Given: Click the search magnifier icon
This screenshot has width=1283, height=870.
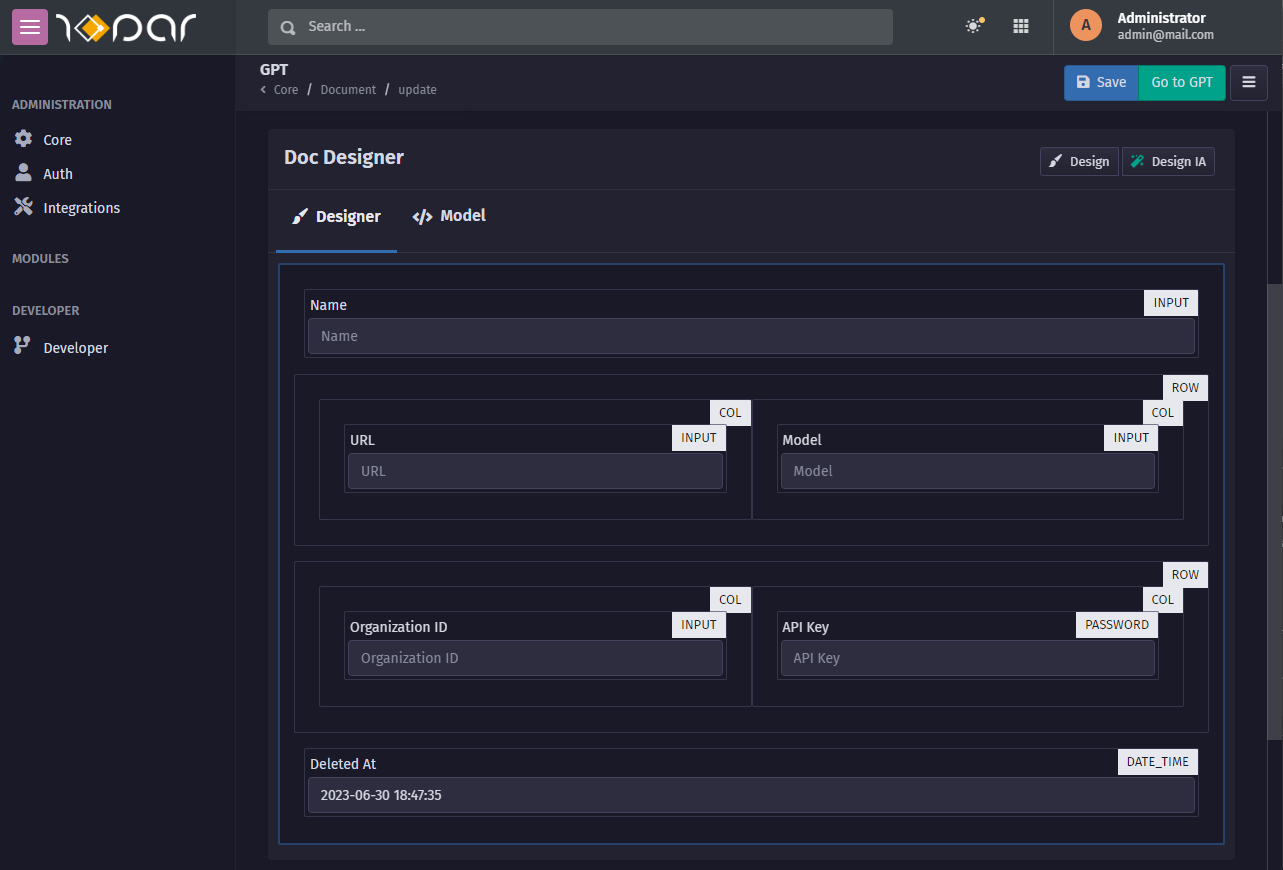Looking at the screenshot, I should (x=288, y=27).
